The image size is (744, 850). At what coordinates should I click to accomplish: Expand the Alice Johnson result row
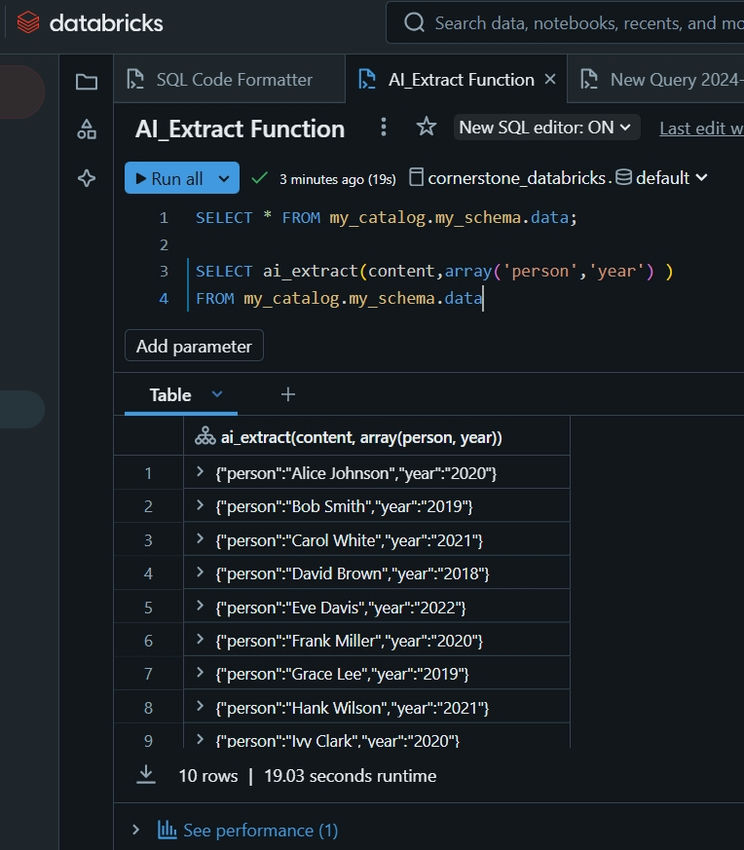pyautogui.click(x=200, y=472)
